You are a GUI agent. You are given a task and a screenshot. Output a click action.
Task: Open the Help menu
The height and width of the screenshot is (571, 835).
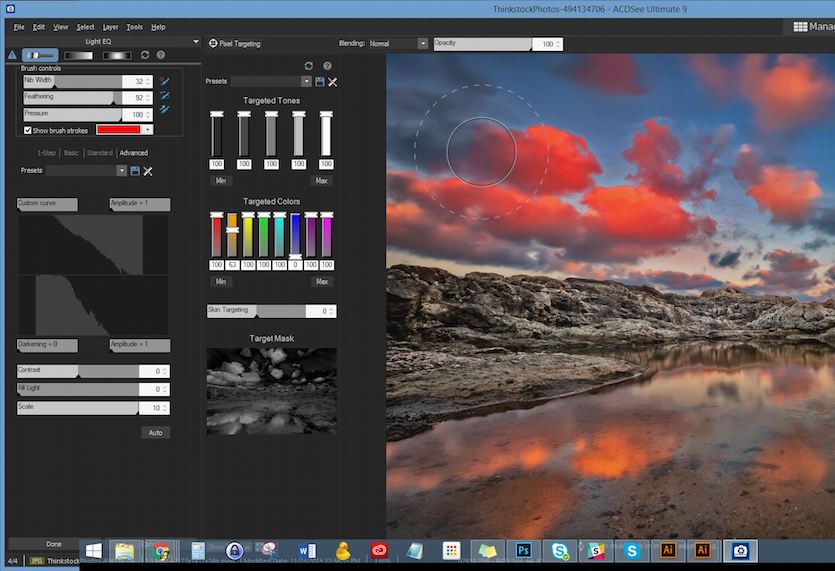(x=158, y=27)
